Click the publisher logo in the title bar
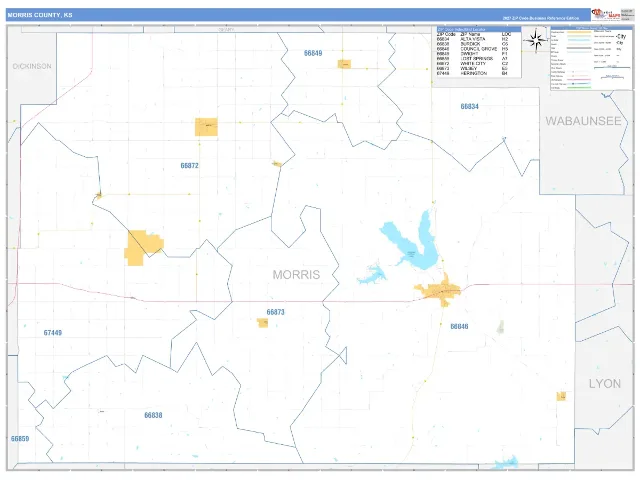This screenshot has width=640, height=480. [x=606, y=14]
